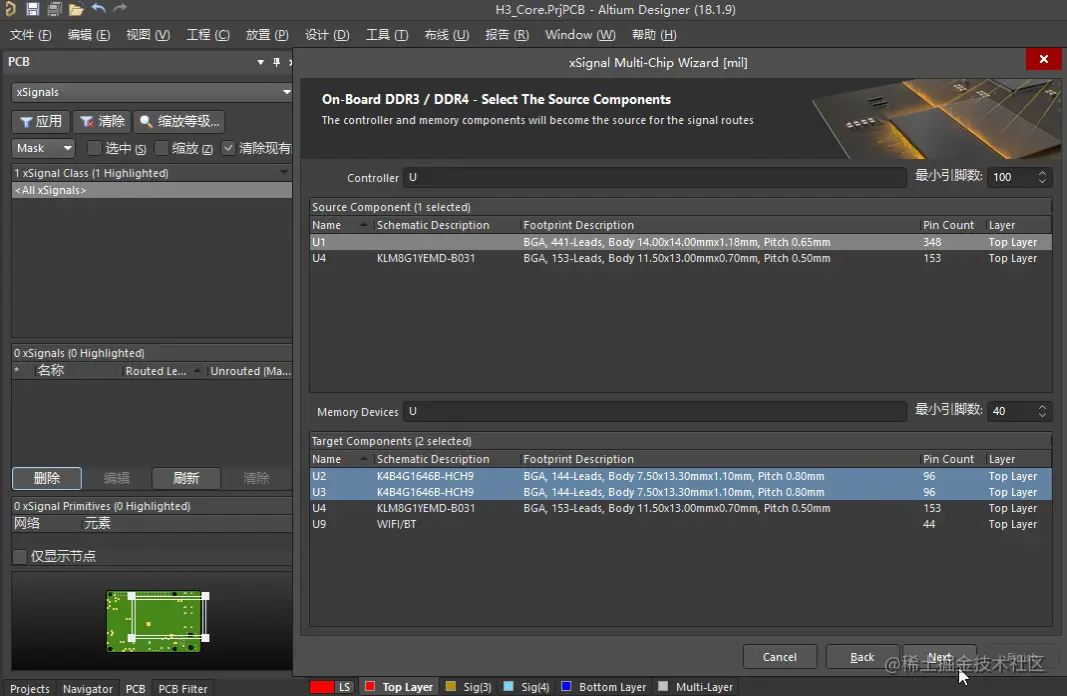
Task: Sort Source Component list by Pin Count header
Action: click(x=949, y=225)
